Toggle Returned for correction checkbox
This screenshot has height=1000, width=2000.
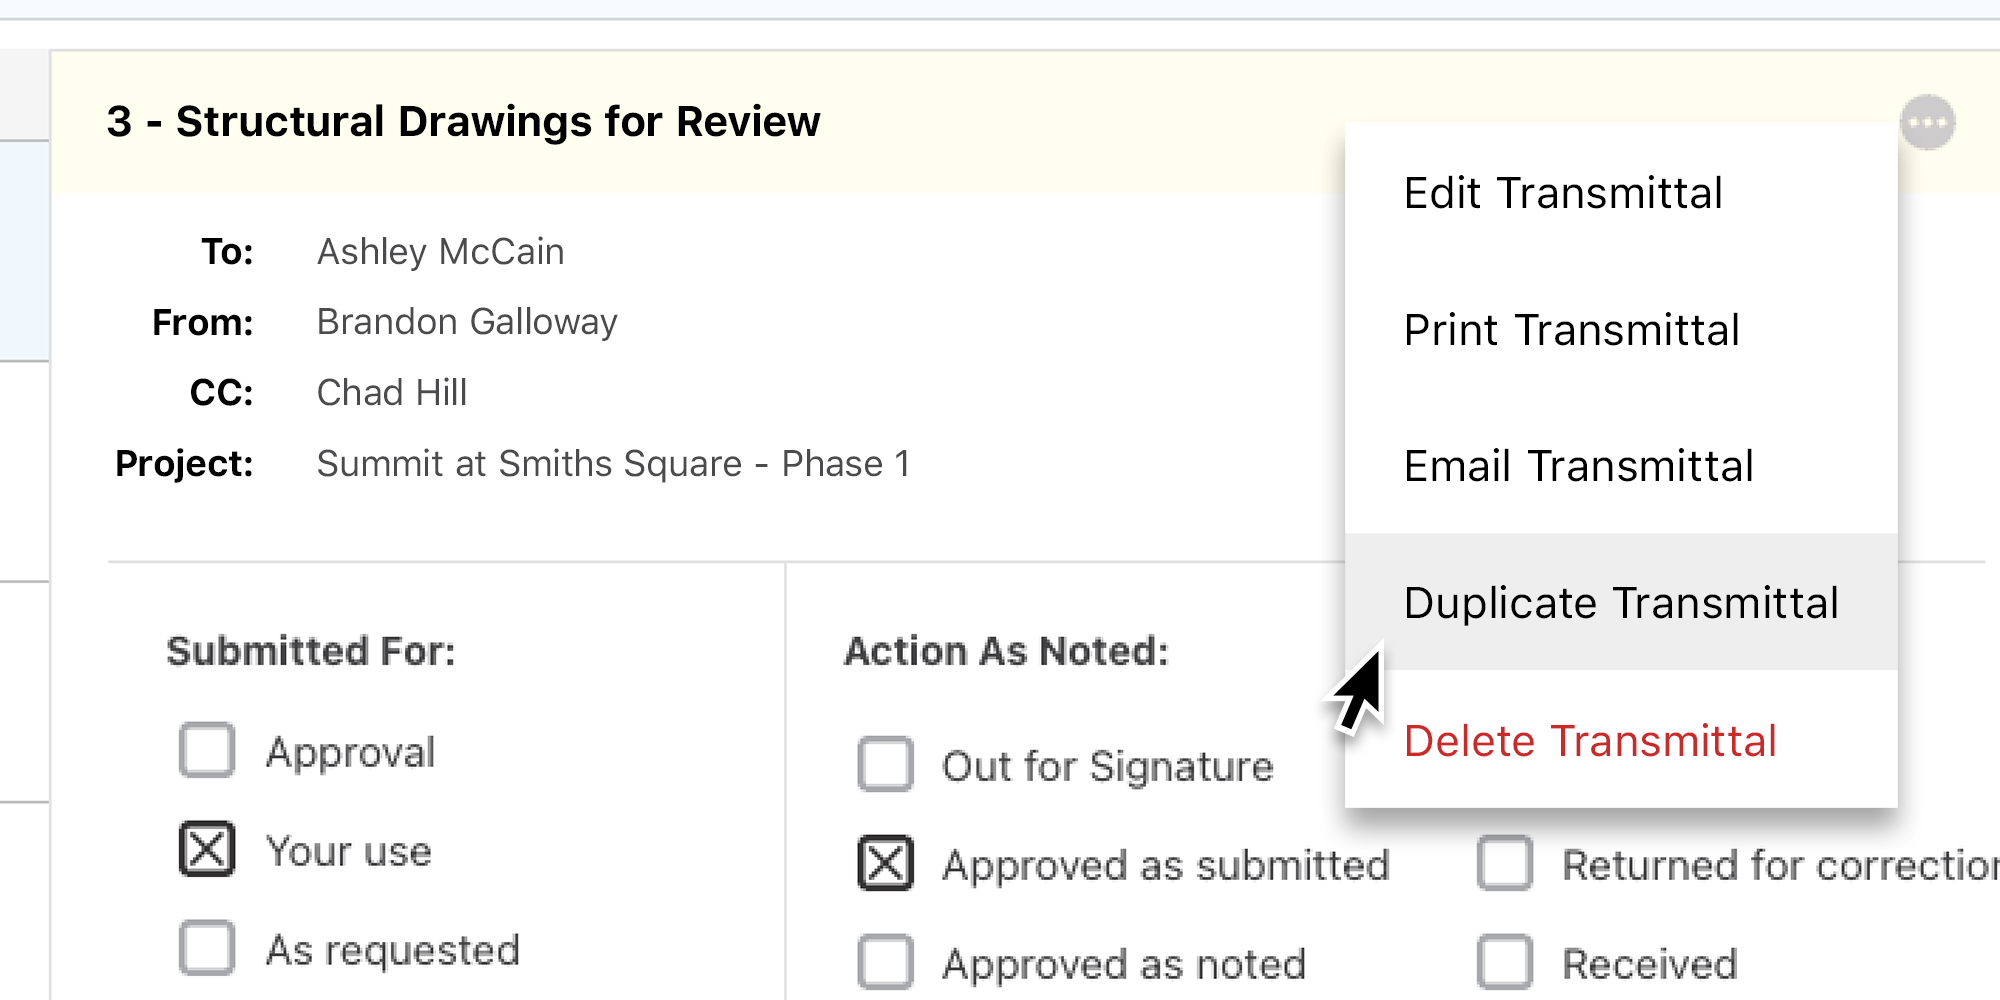coord(1505,863)
